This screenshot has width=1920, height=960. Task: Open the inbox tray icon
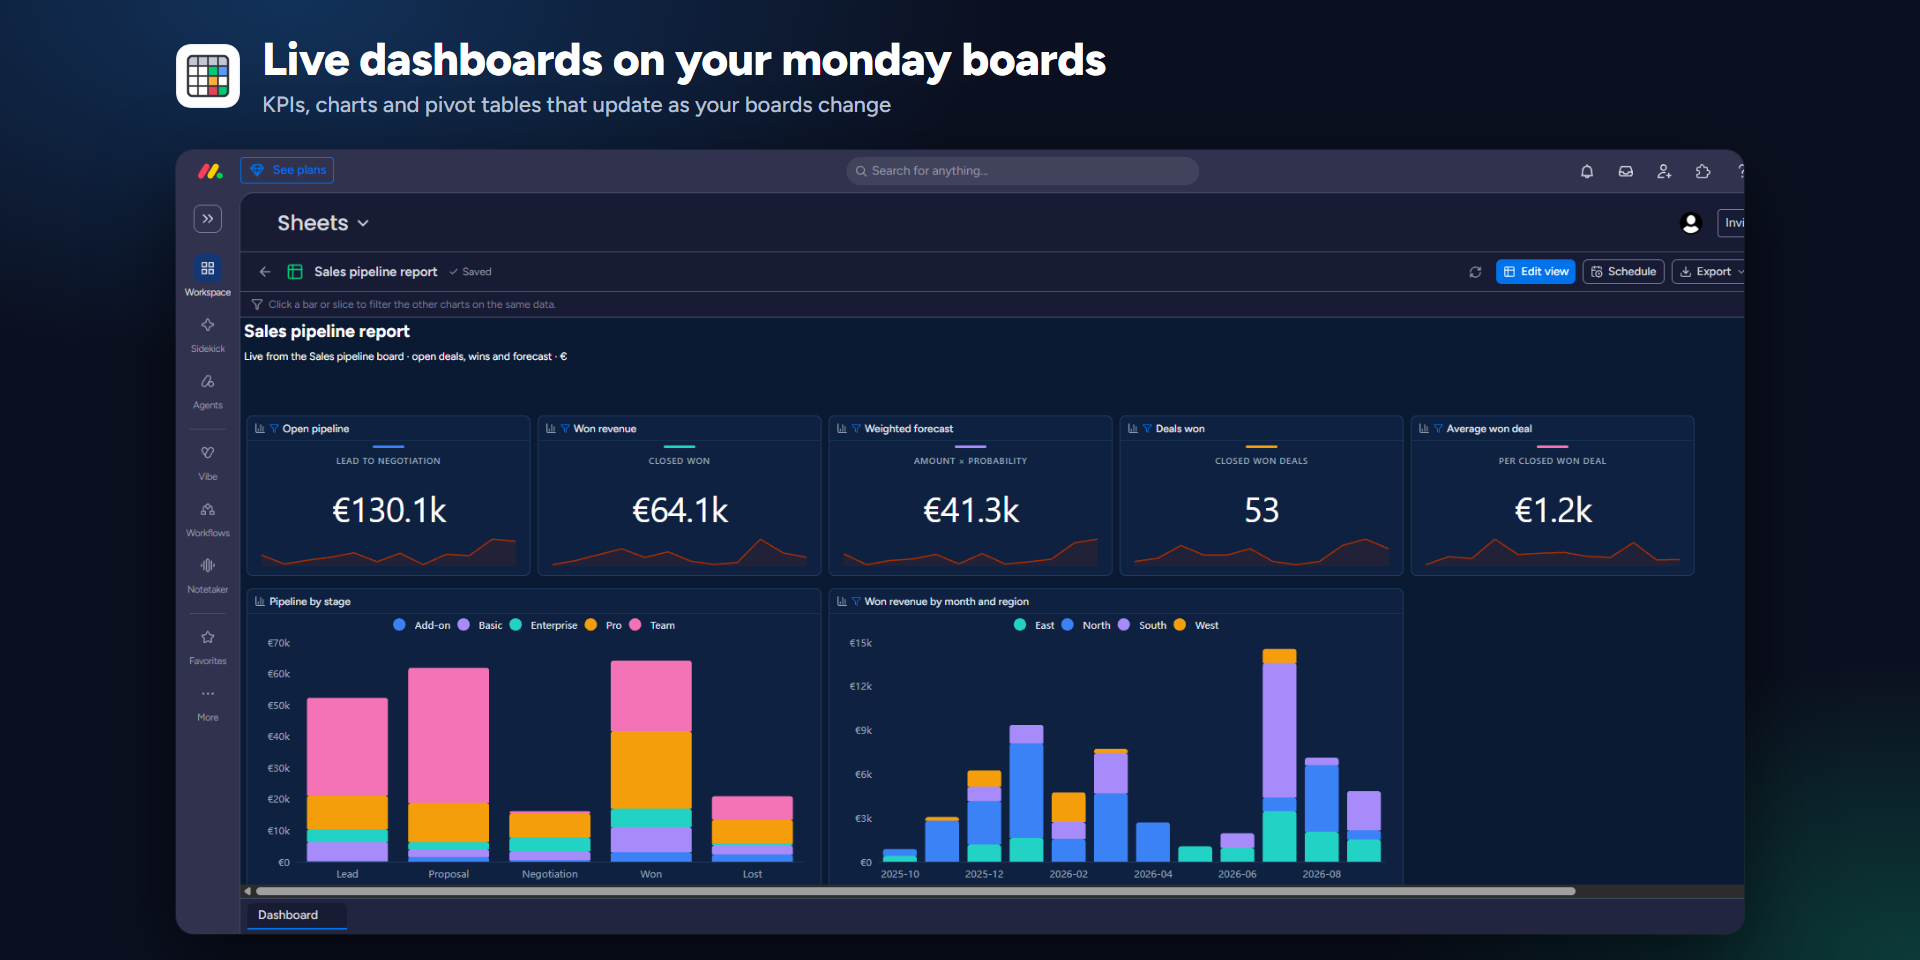[x=1626, y=171]
